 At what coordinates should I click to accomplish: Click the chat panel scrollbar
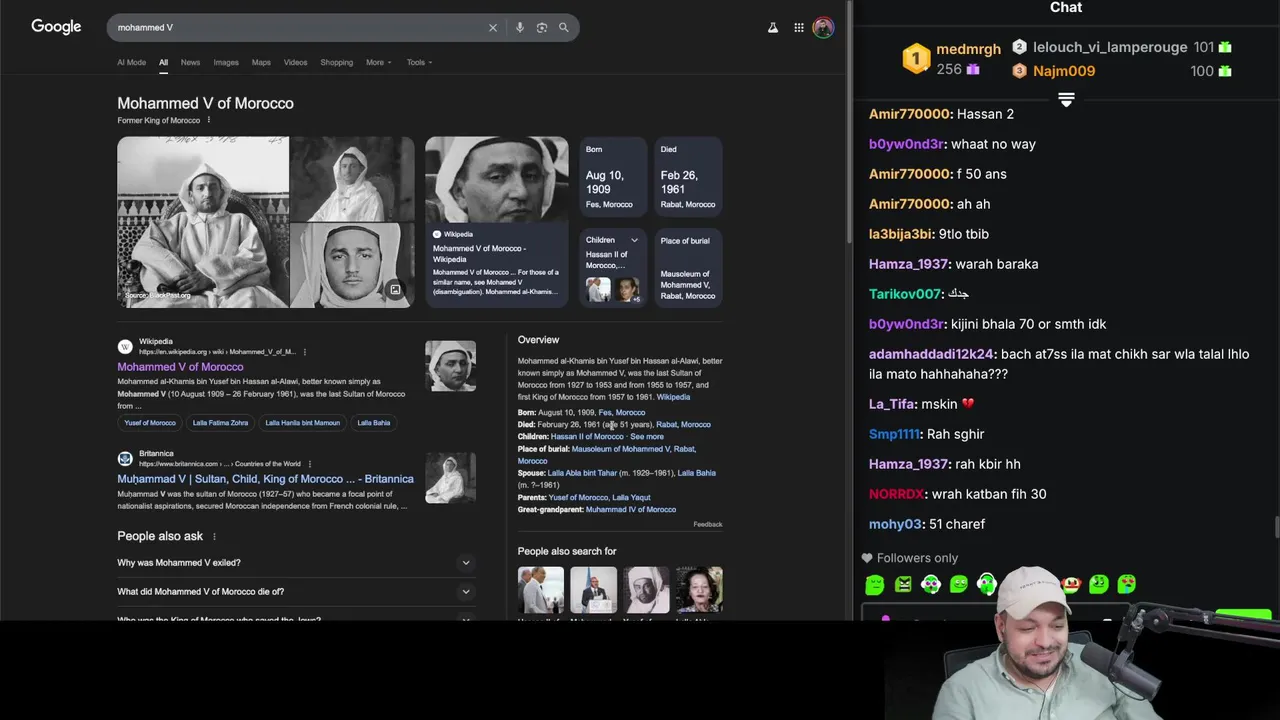[1276, 526]
